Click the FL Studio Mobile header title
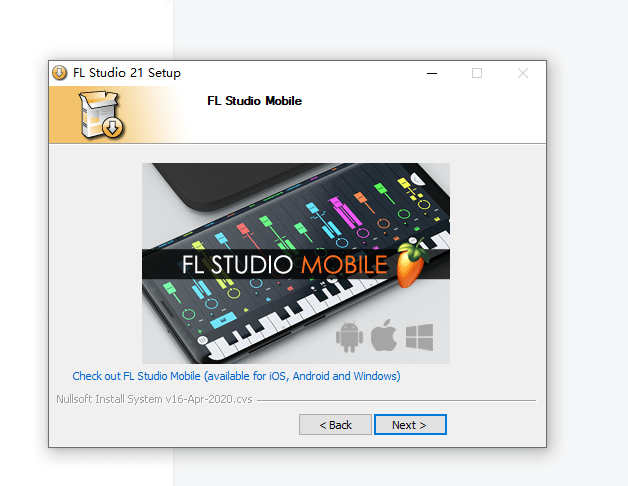 254,101
